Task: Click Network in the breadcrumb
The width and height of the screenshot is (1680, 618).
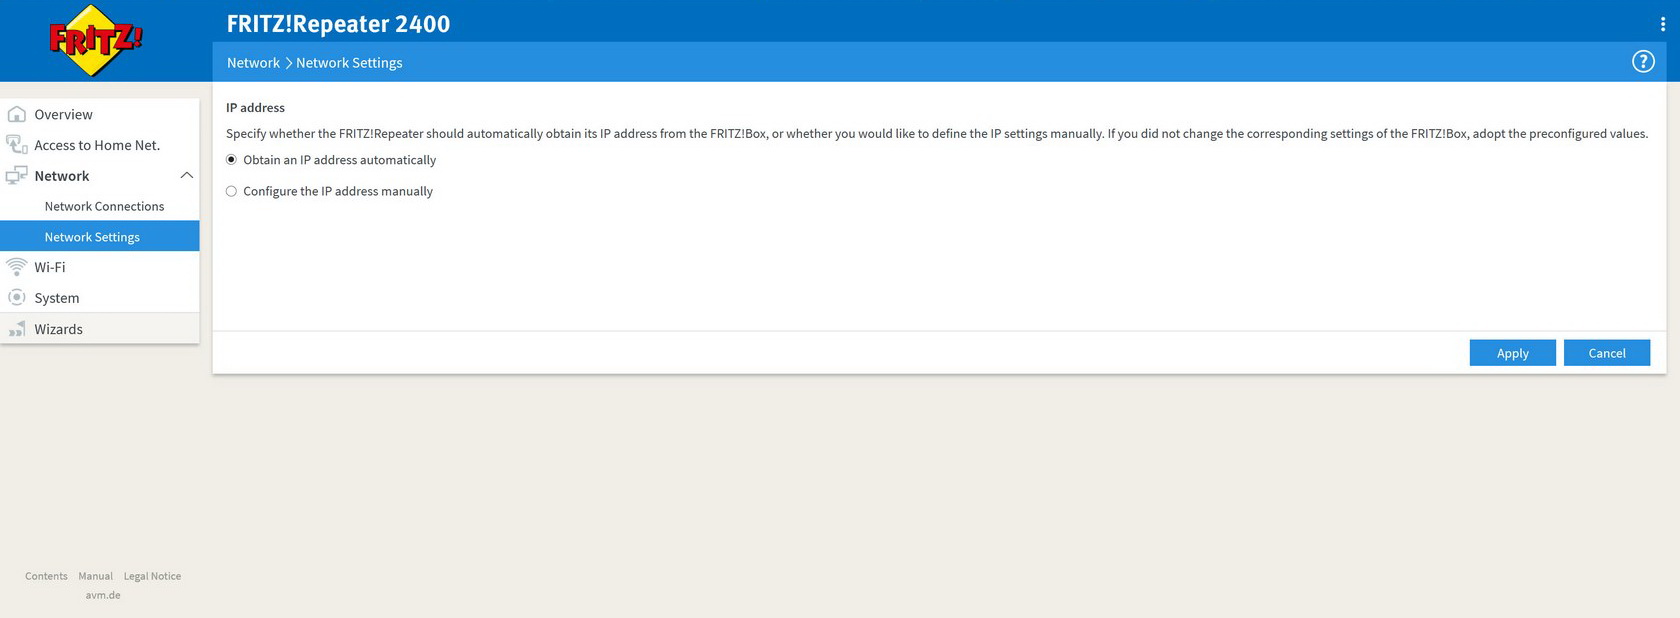Action: [x=253, y=62]
